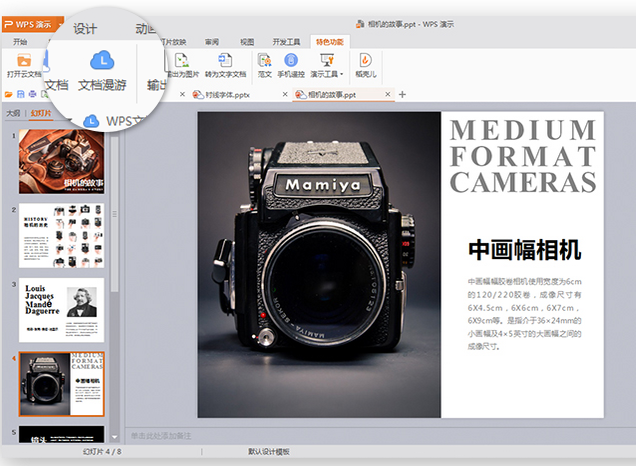
Task: Switch to the 开发工具 tab
Action: click(286, 42)
